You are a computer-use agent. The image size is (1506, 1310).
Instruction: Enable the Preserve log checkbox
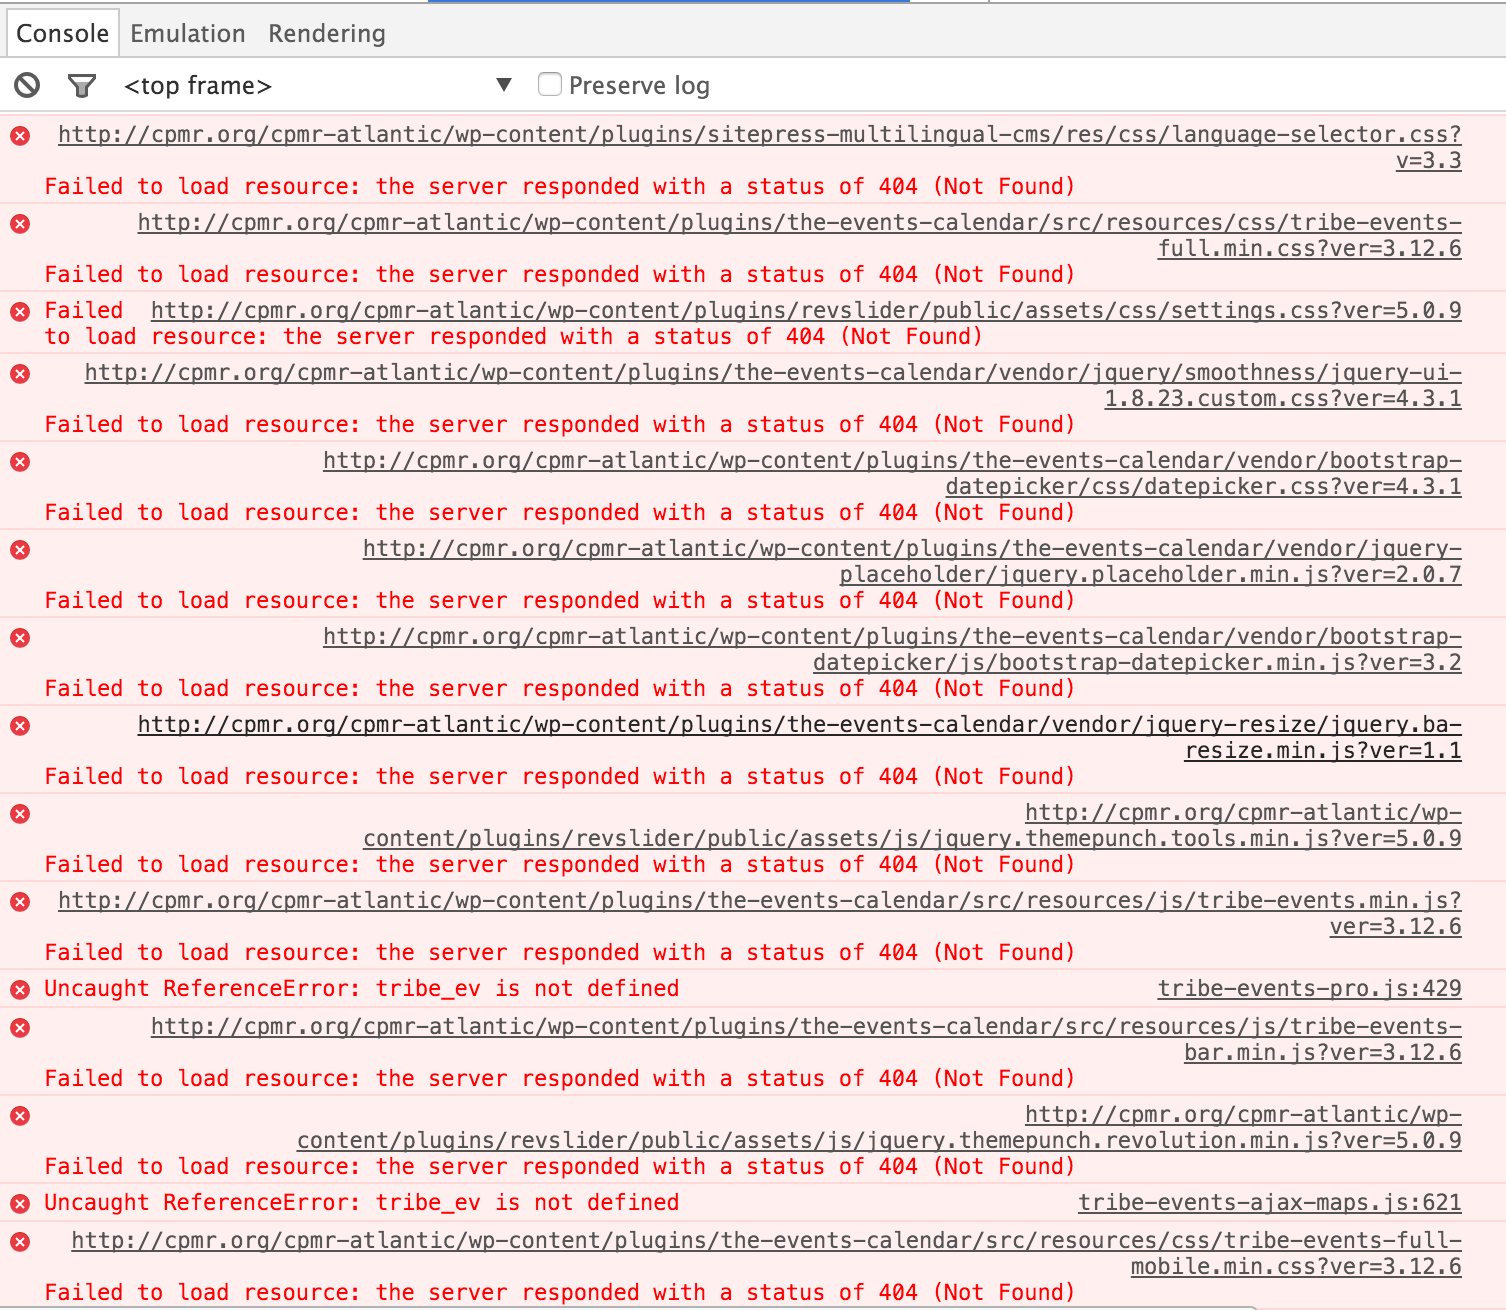(x=550, y=84)
